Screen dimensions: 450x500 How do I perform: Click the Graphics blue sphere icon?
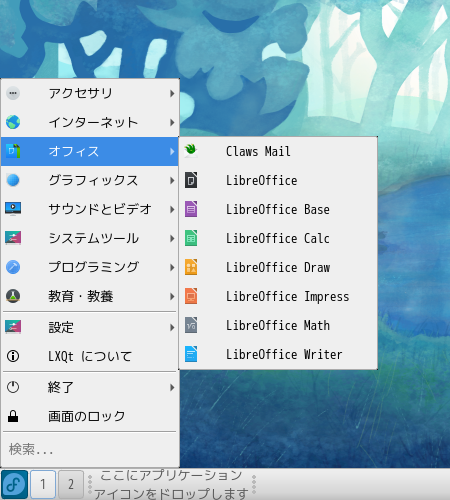coord(13,180)
